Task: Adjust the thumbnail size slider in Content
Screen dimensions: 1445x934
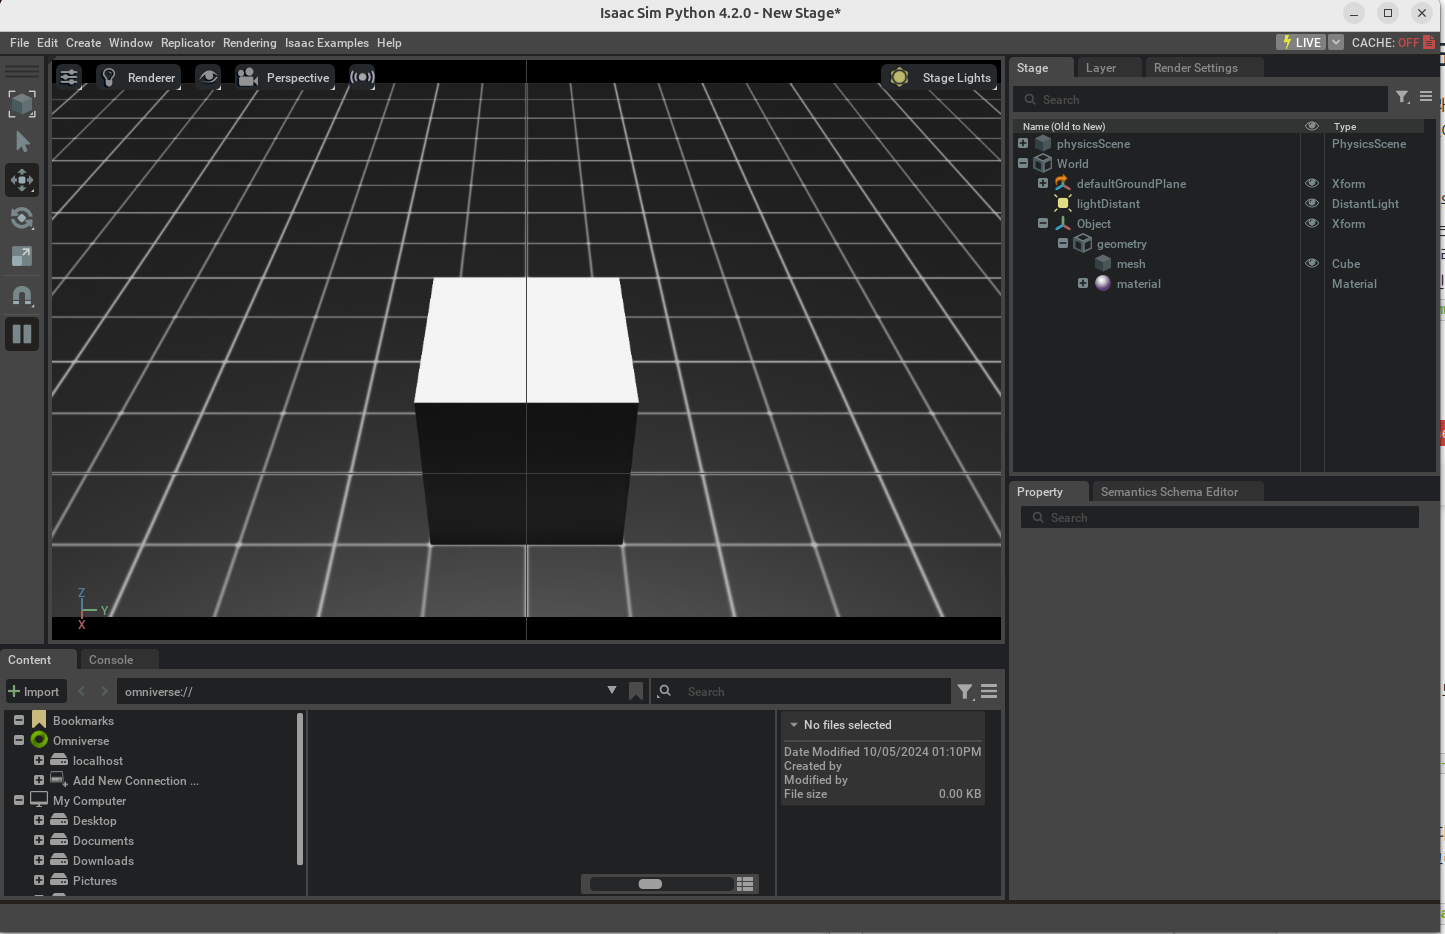Action: point(650,884)
